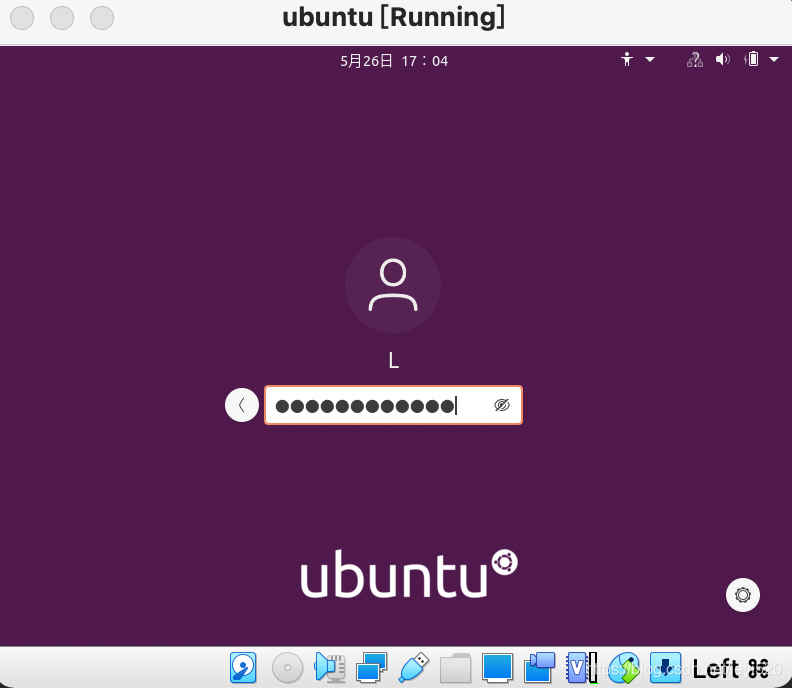This screenshot has width=792, height=688.
Task: Click the user avatar circle
Action: pos(393,285)
